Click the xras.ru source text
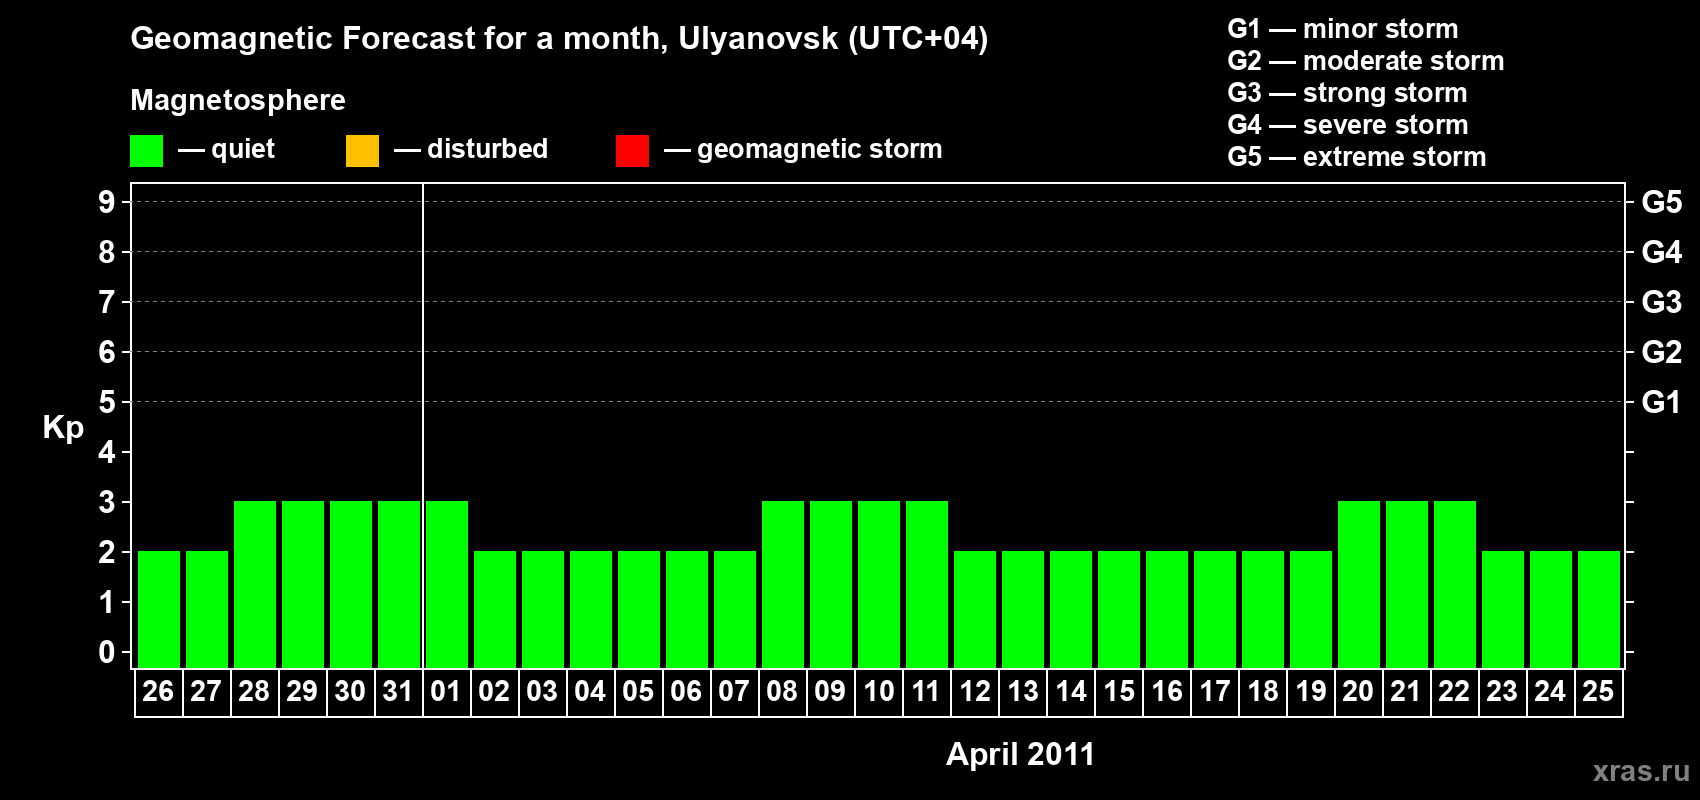 point(1641,771)
